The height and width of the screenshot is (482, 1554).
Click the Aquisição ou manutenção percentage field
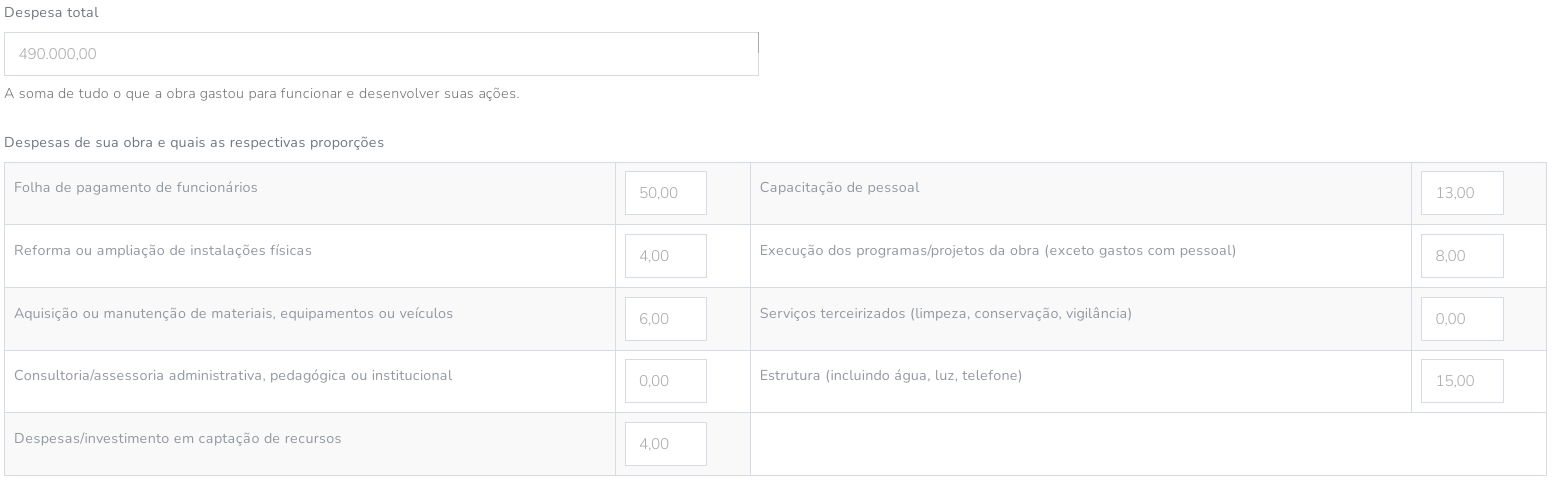[x=665, y=319]
